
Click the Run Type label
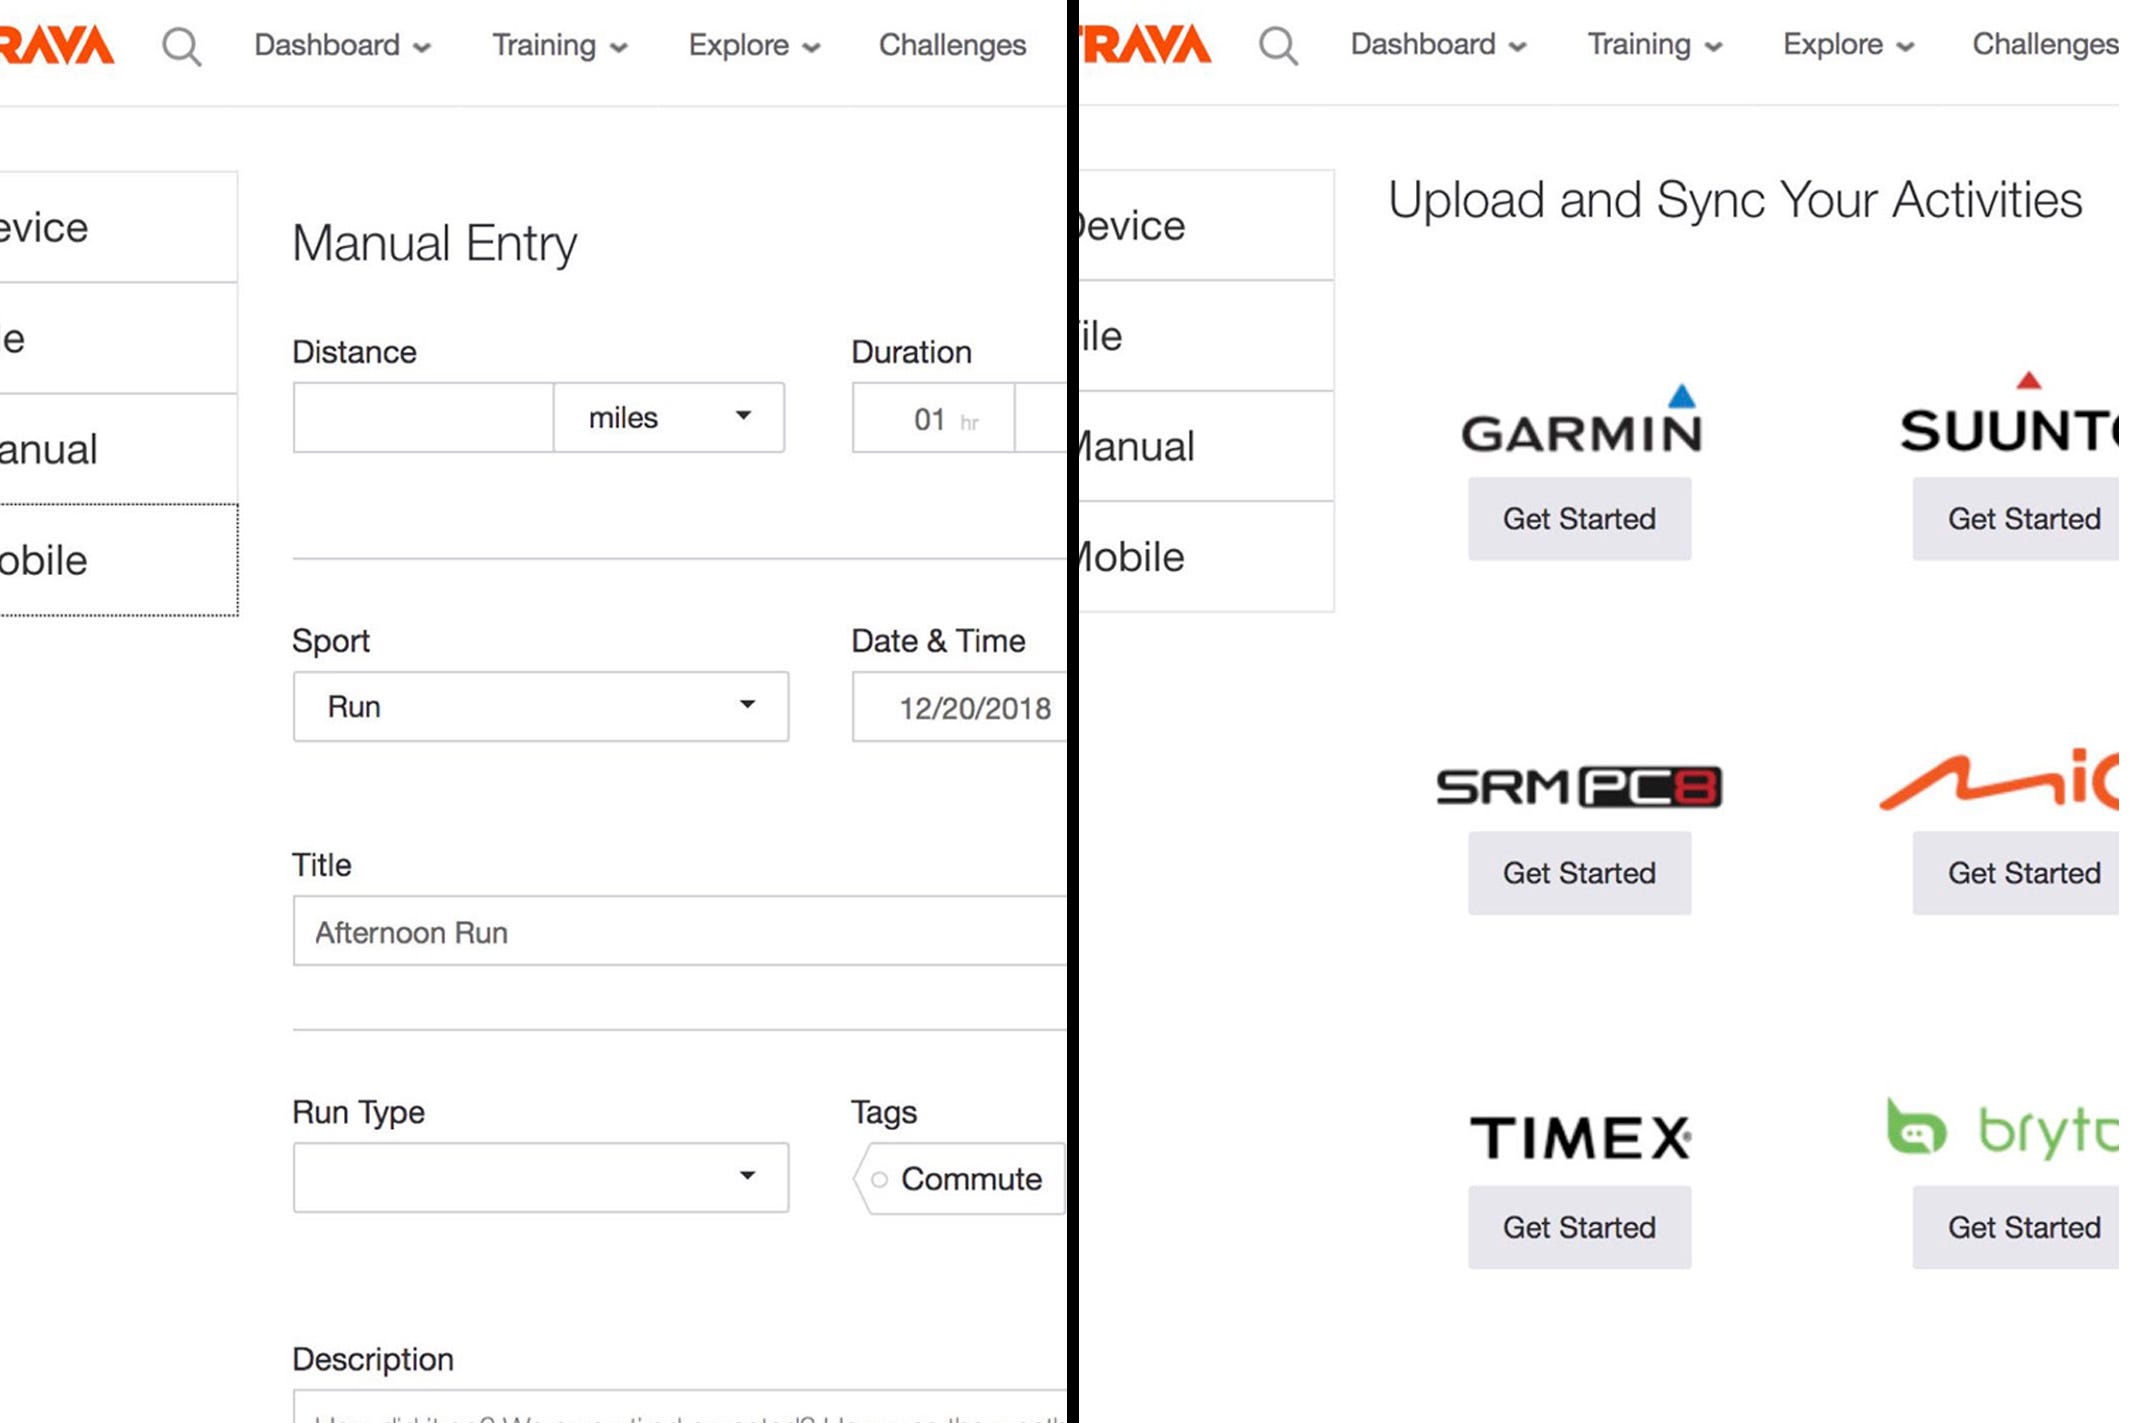coord(358,1112)
